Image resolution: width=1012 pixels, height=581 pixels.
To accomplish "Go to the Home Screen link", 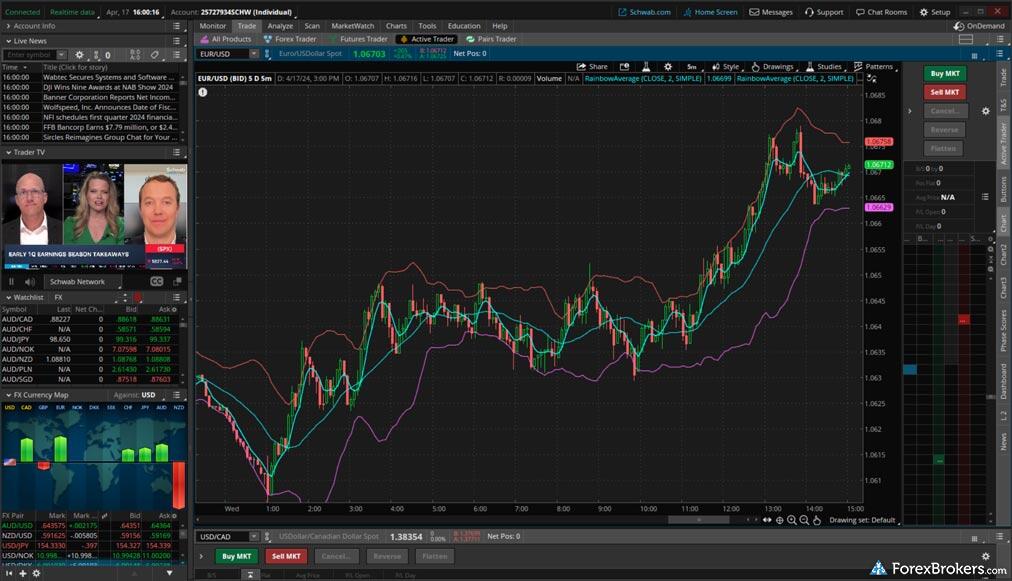I will 711,12.
